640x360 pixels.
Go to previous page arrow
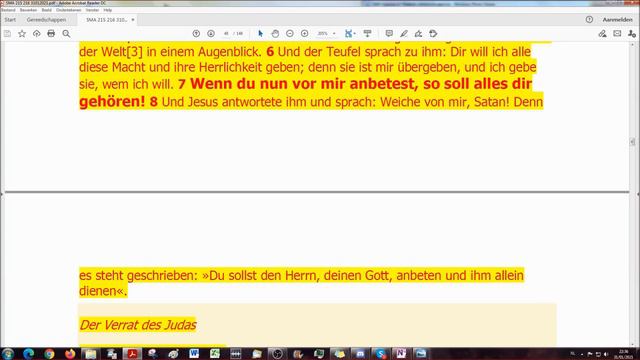(x=196, y=34)
